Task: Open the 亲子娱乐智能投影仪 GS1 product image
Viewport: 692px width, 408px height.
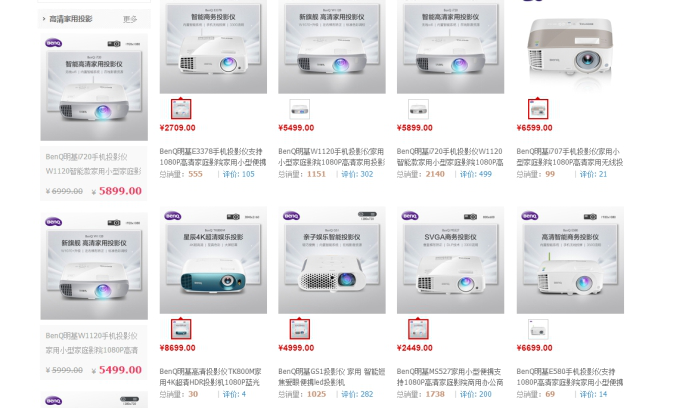Action: tap(332, 260)
